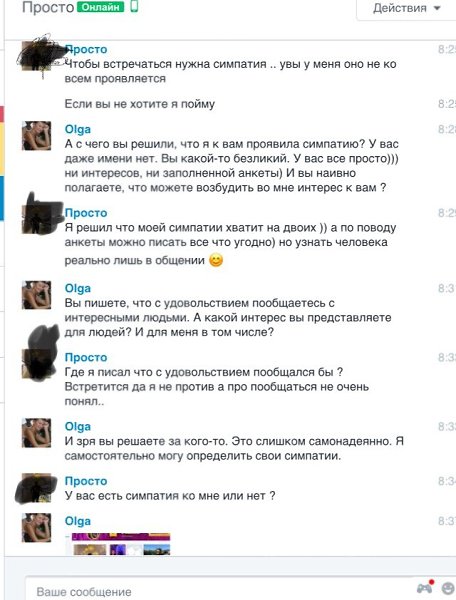Open the Действия dropdown menu
The height and width of the screenshot is (600, 456).
pos(406,8)
